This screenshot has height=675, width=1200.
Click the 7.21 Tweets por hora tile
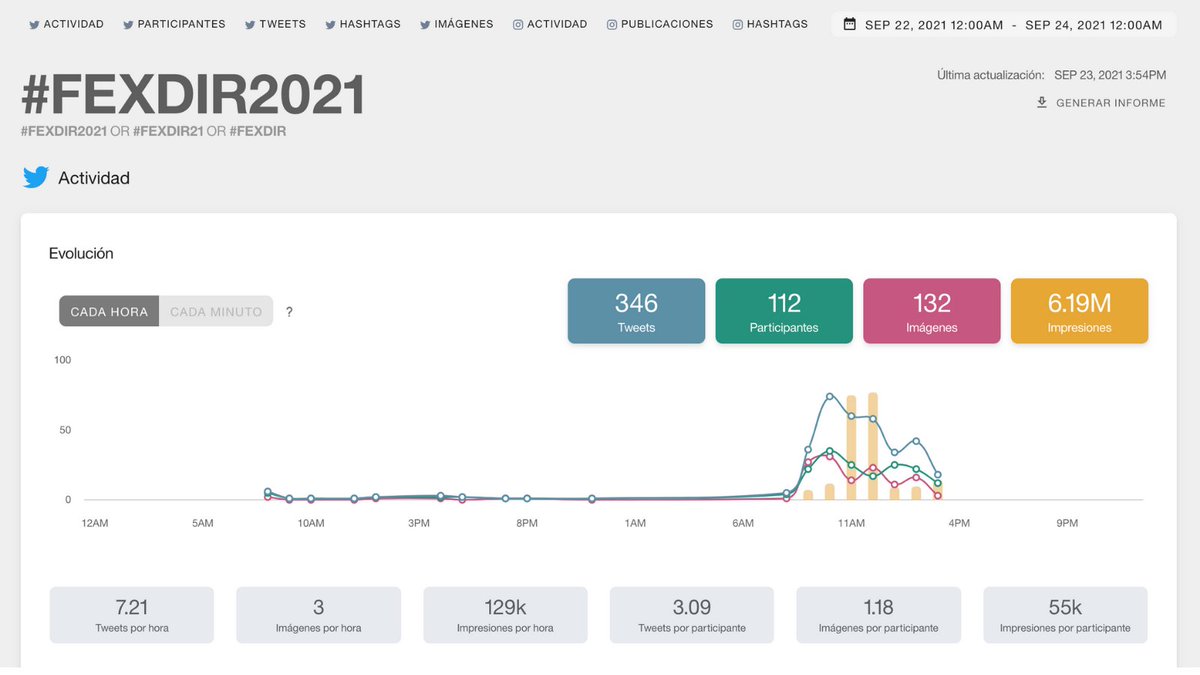pos(132,615)
